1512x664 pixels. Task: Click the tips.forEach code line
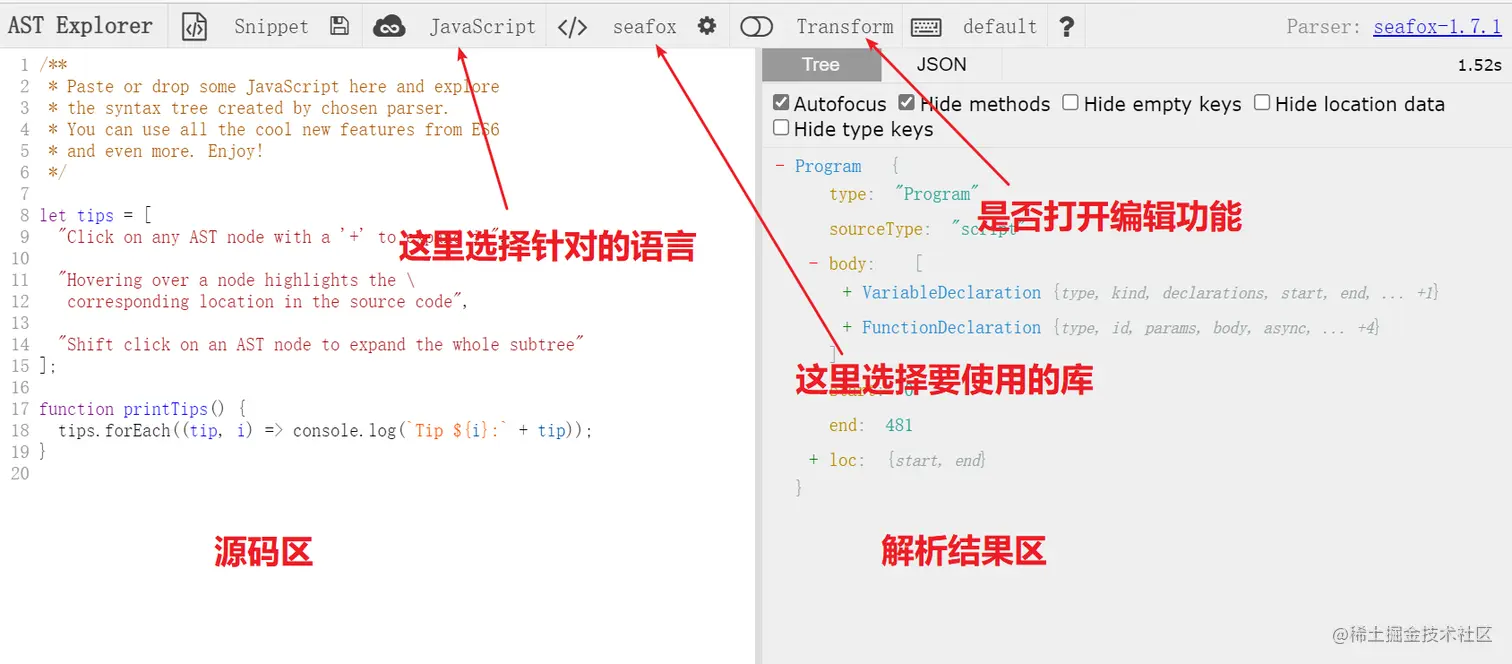[325, 431]
